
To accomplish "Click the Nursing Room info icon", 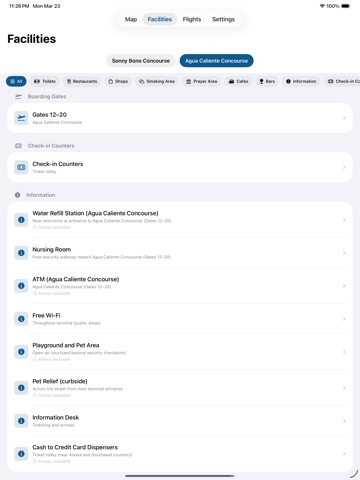I will coord(21,253).
